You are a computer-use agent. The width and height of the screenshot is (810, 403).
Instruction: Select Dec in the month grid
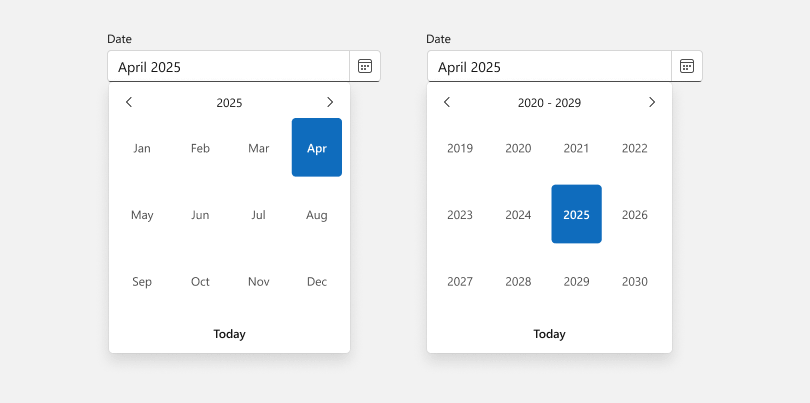click(317, 282)
